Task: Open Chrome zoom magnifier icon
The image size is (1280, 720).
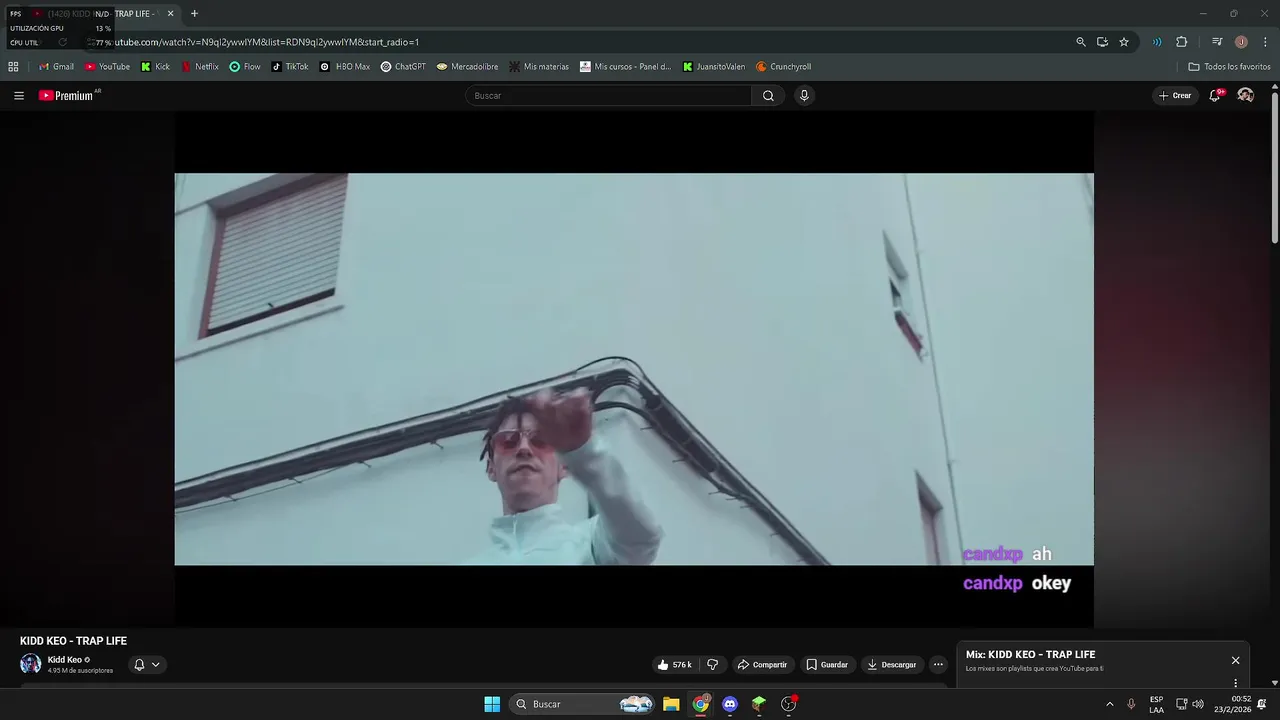Action: point(1080,42)
